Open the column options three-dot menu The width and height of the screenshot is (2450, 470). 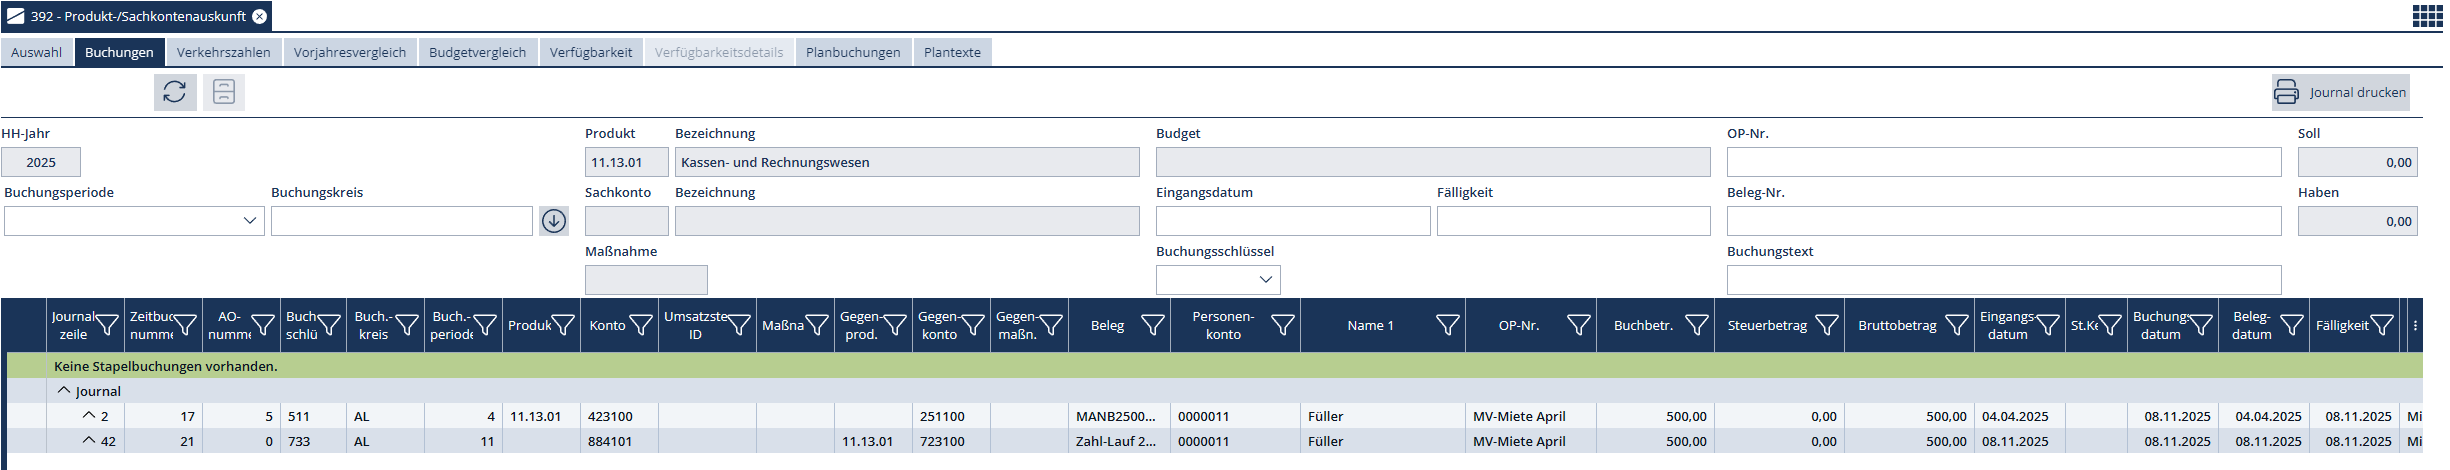tap(2415, 325)
